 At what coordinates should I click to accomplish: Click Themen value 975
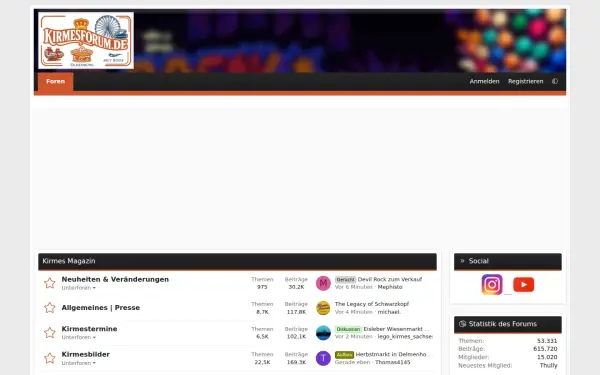click(x=262, y=287)
